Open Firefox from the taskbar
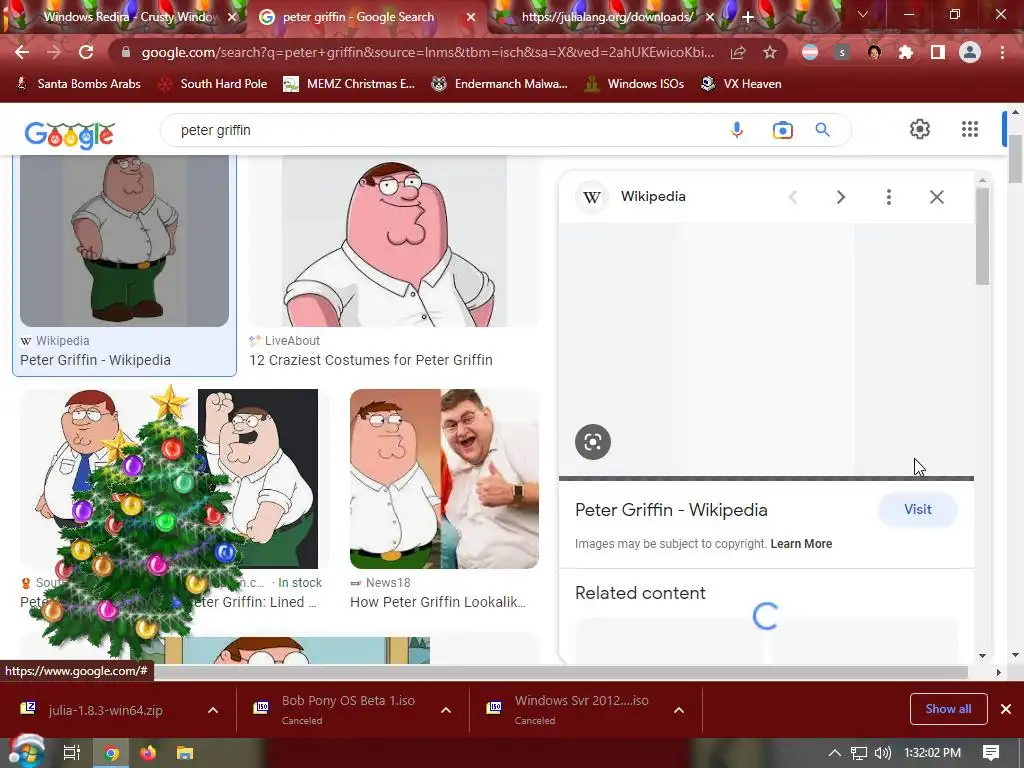 (148, 753)
